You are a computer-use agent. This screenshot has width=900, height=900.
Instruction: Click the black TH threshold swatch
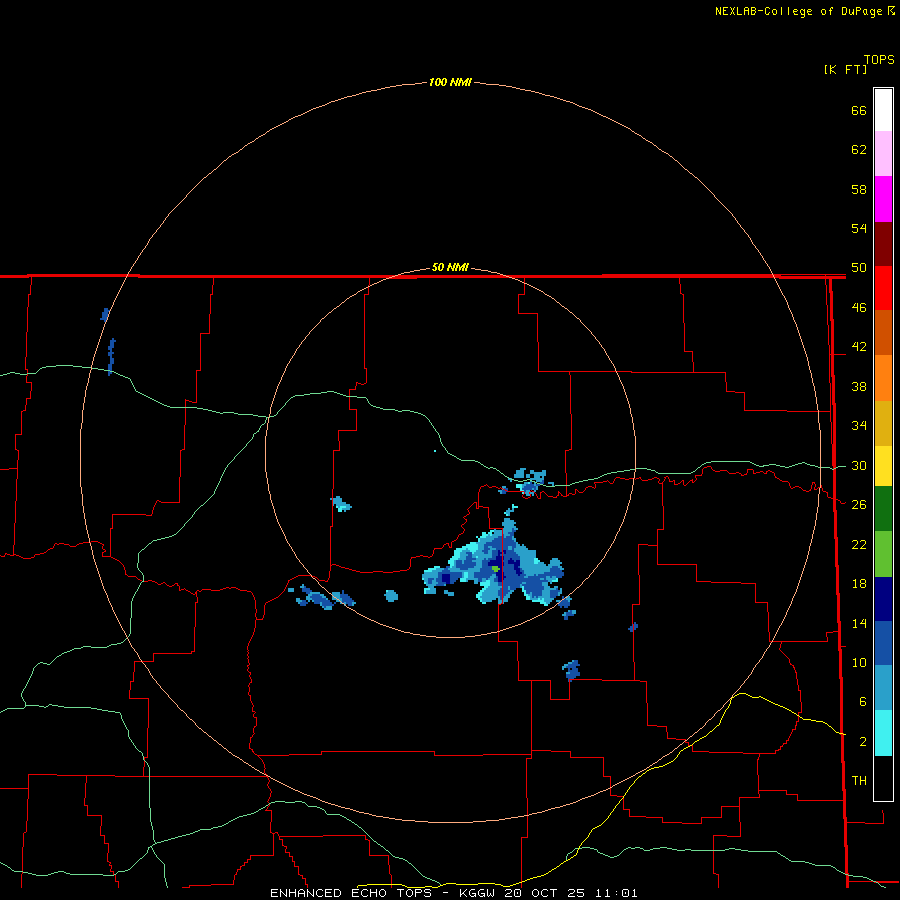click(x=883, y=778)
